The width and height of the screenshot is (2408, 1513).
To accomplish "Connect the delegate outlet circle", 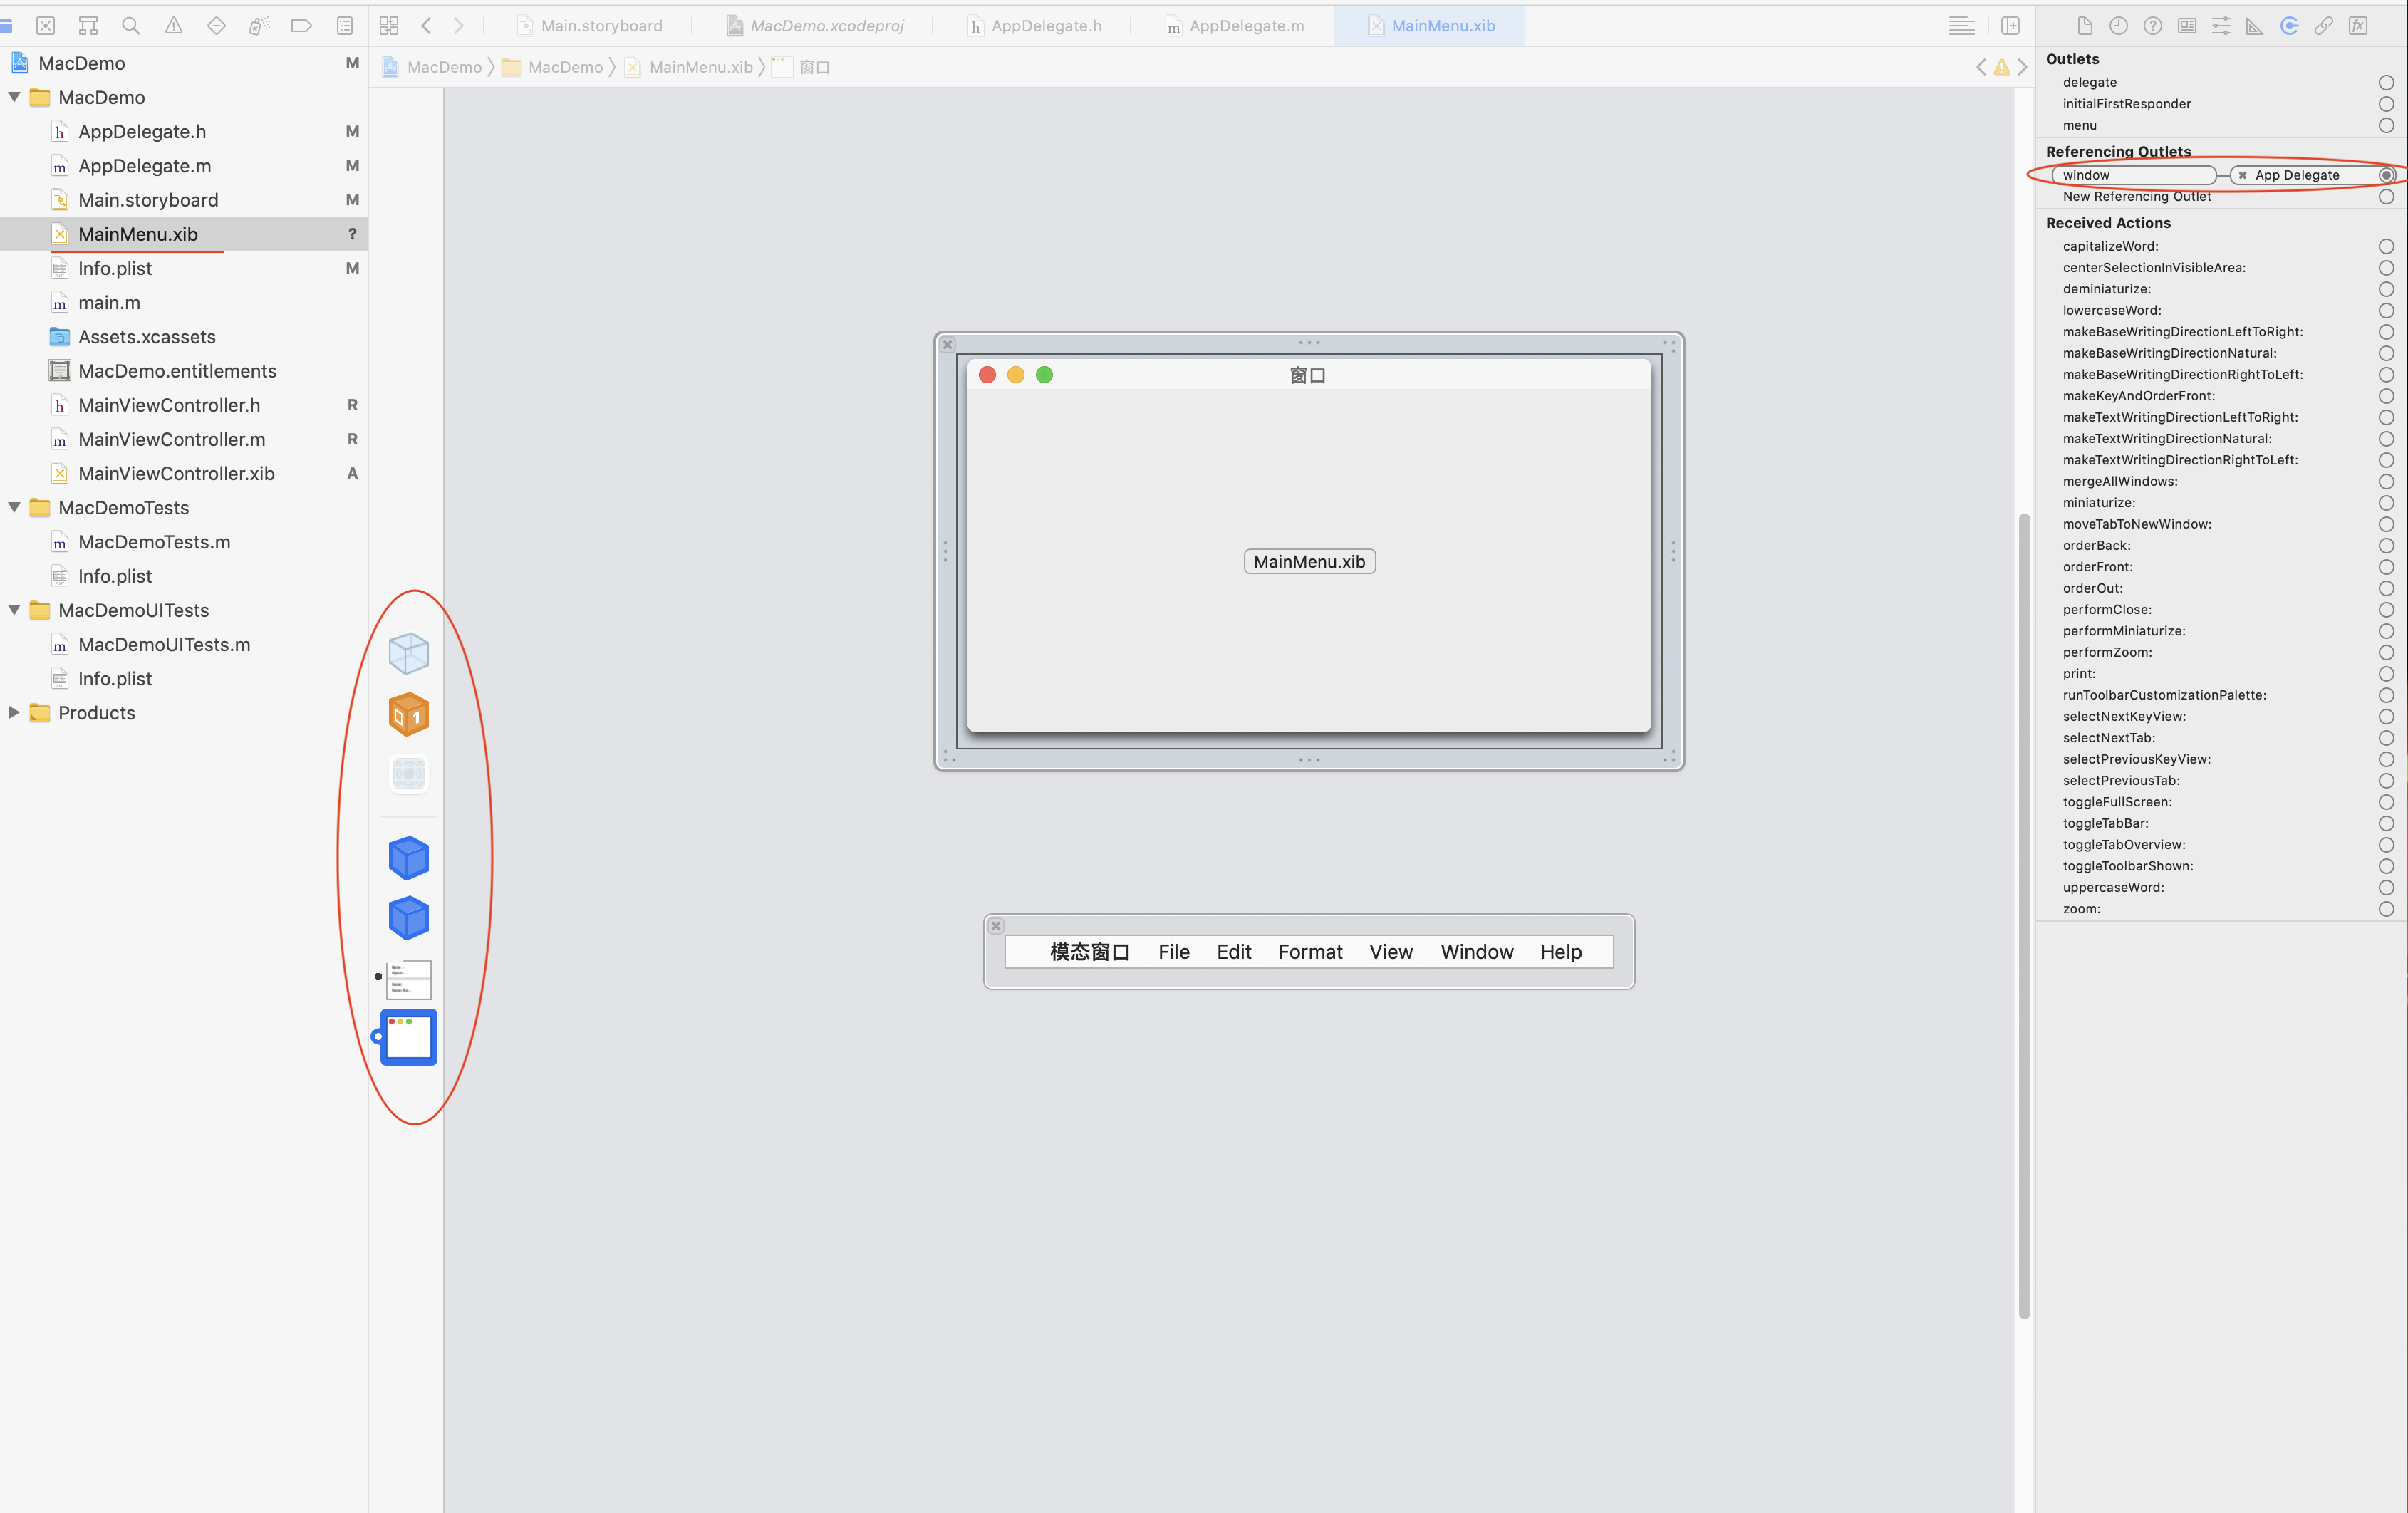I will point(2386,83).
